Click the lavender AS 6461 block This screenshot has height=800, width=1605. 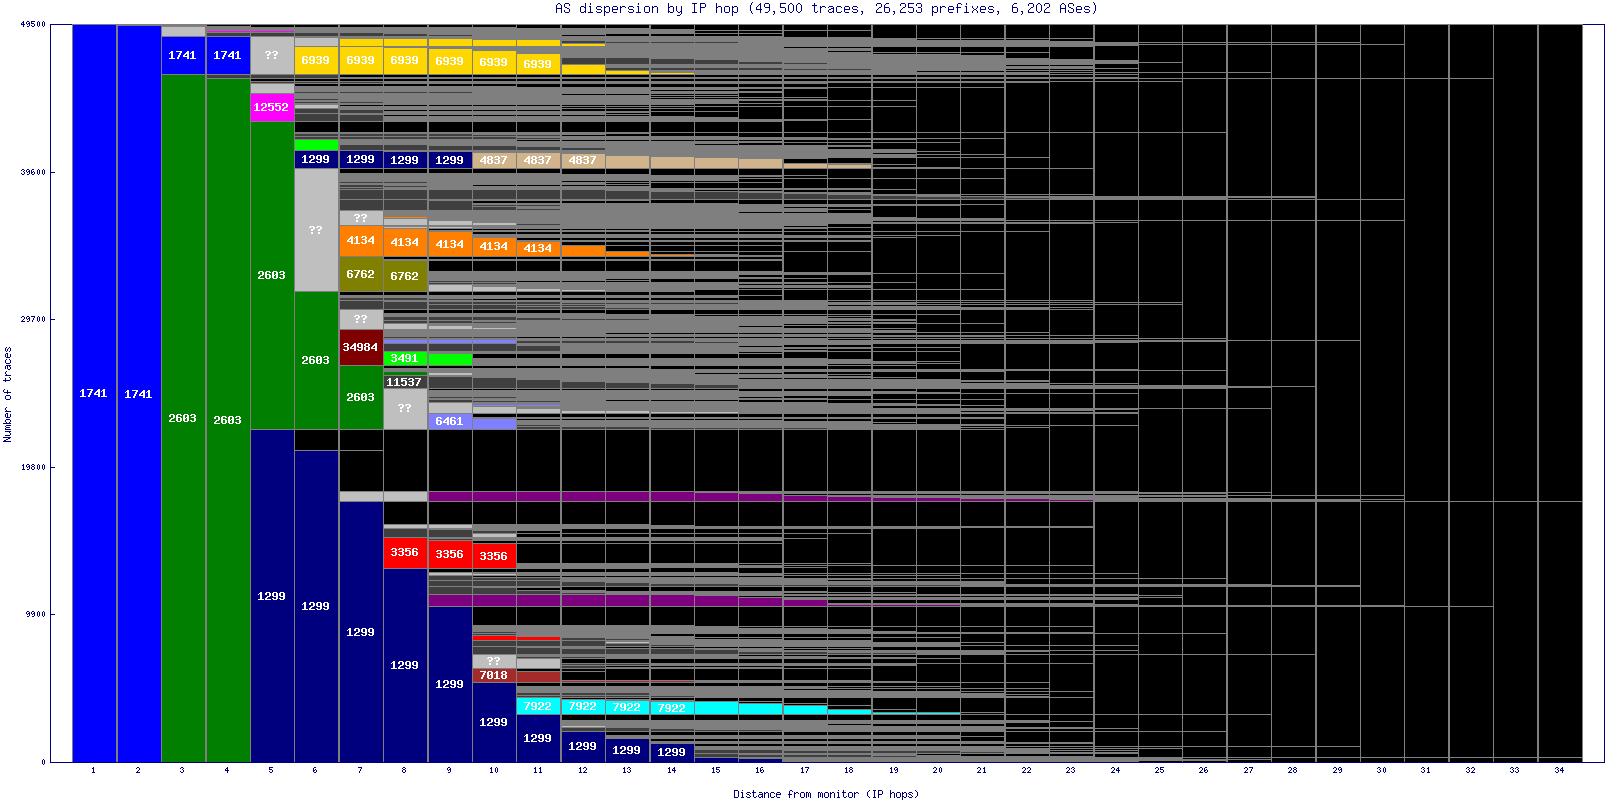click(450, 421)
